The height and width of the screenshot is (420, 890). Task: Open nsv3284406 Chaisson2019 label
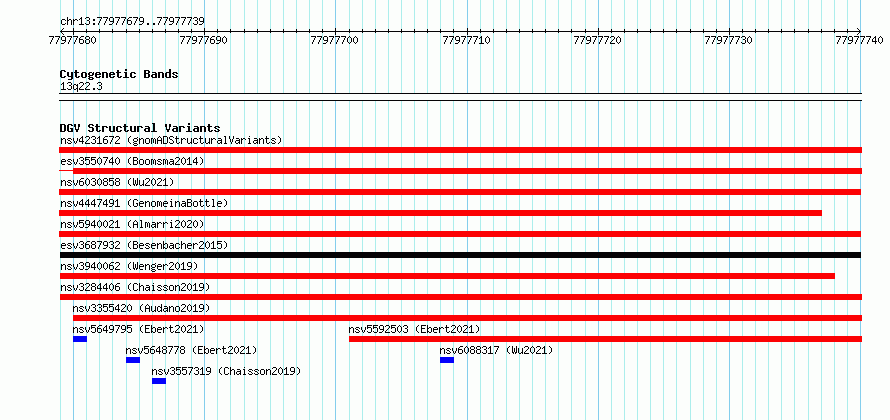pyautogui.click(x=135, y=287)
